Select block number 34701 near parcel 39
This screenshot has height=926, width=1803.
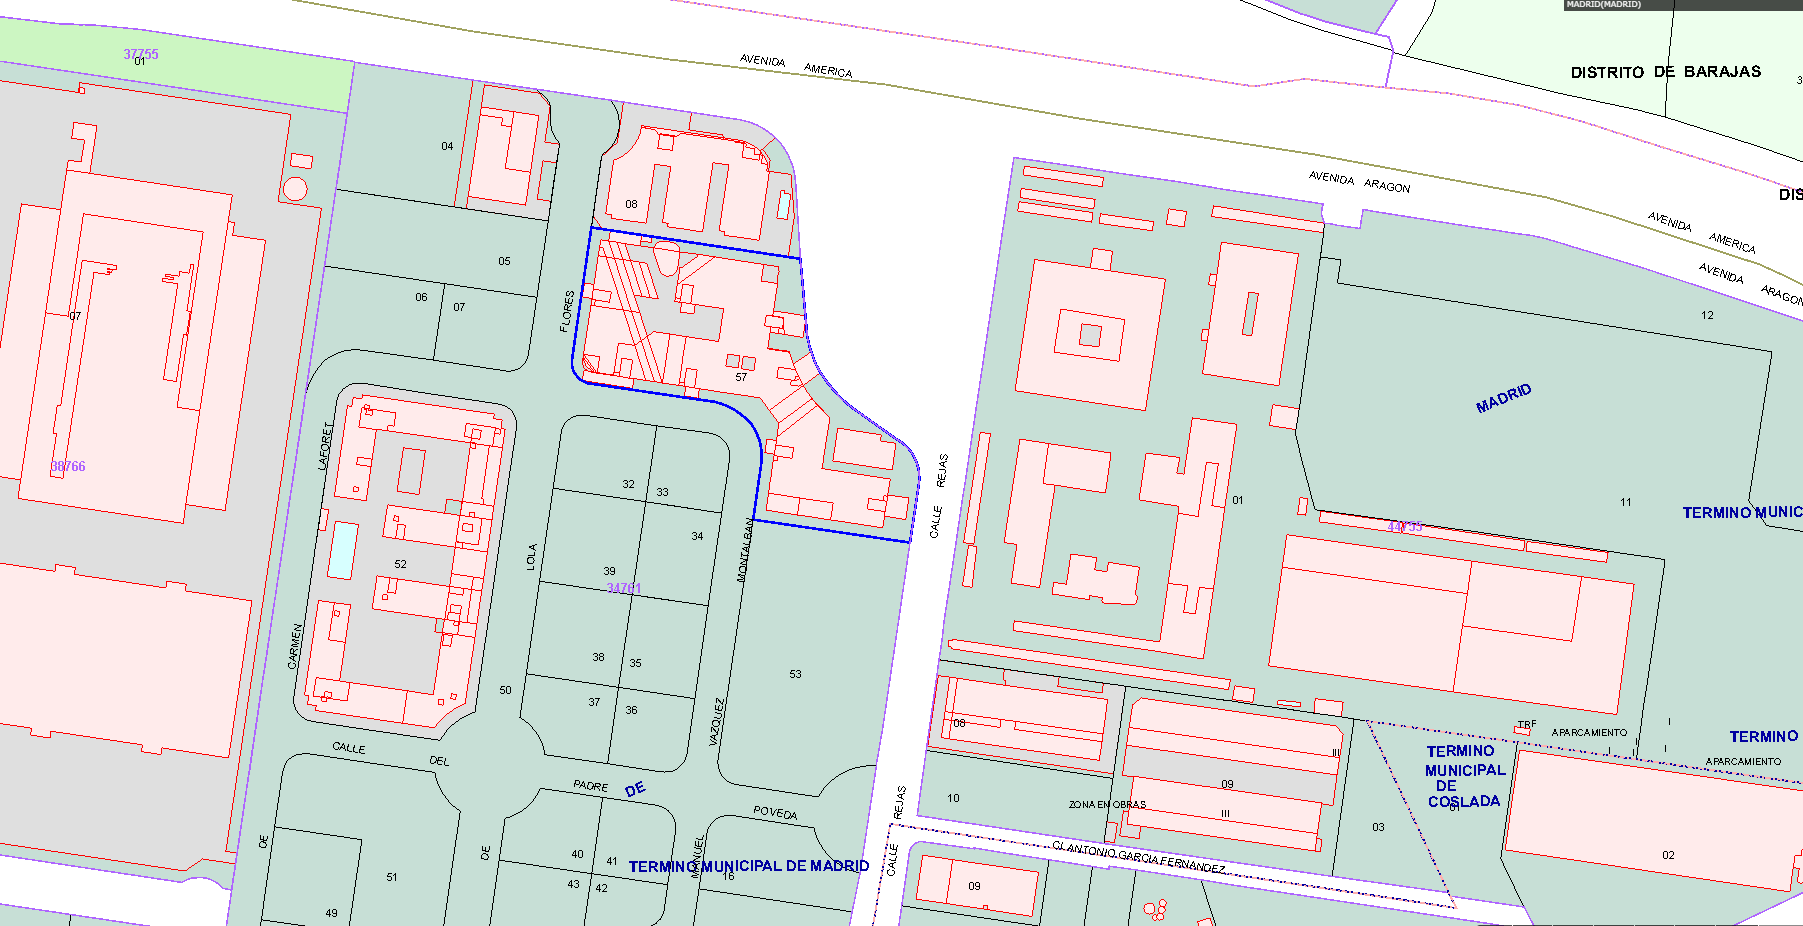pyautogui.click(x=624, y=588)
